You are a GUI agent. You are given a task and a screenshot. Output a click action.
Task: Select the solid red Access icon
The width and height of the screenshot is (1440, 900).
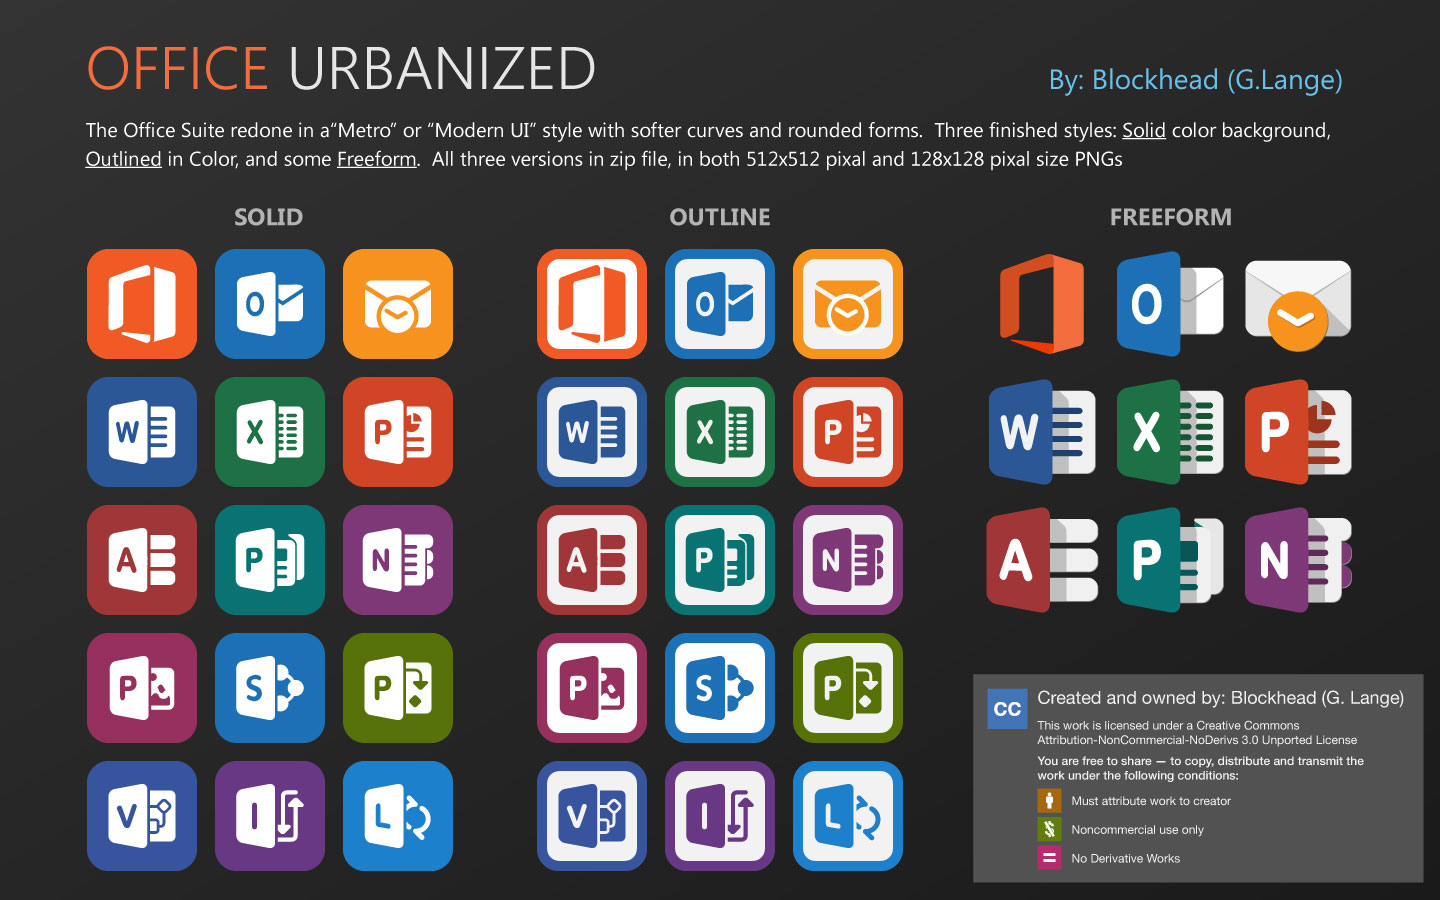(142, 560)
